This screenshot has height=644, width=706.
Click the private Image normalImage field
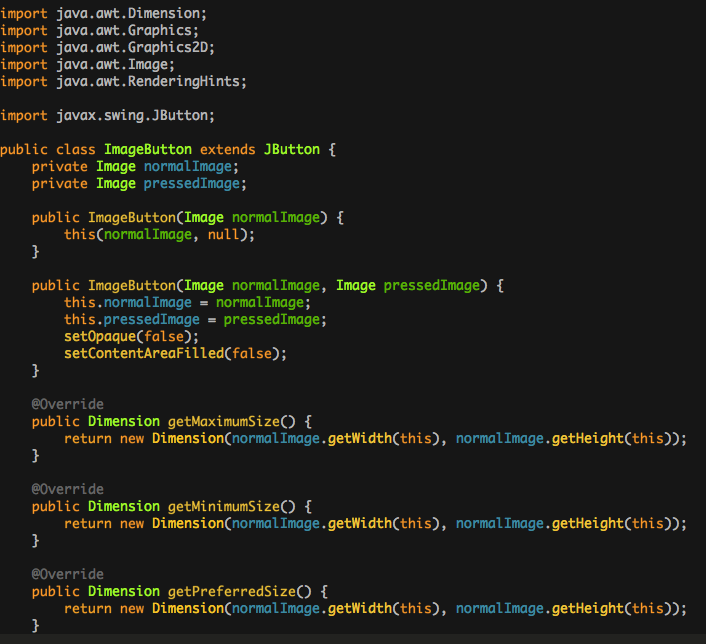click(135, 167)
